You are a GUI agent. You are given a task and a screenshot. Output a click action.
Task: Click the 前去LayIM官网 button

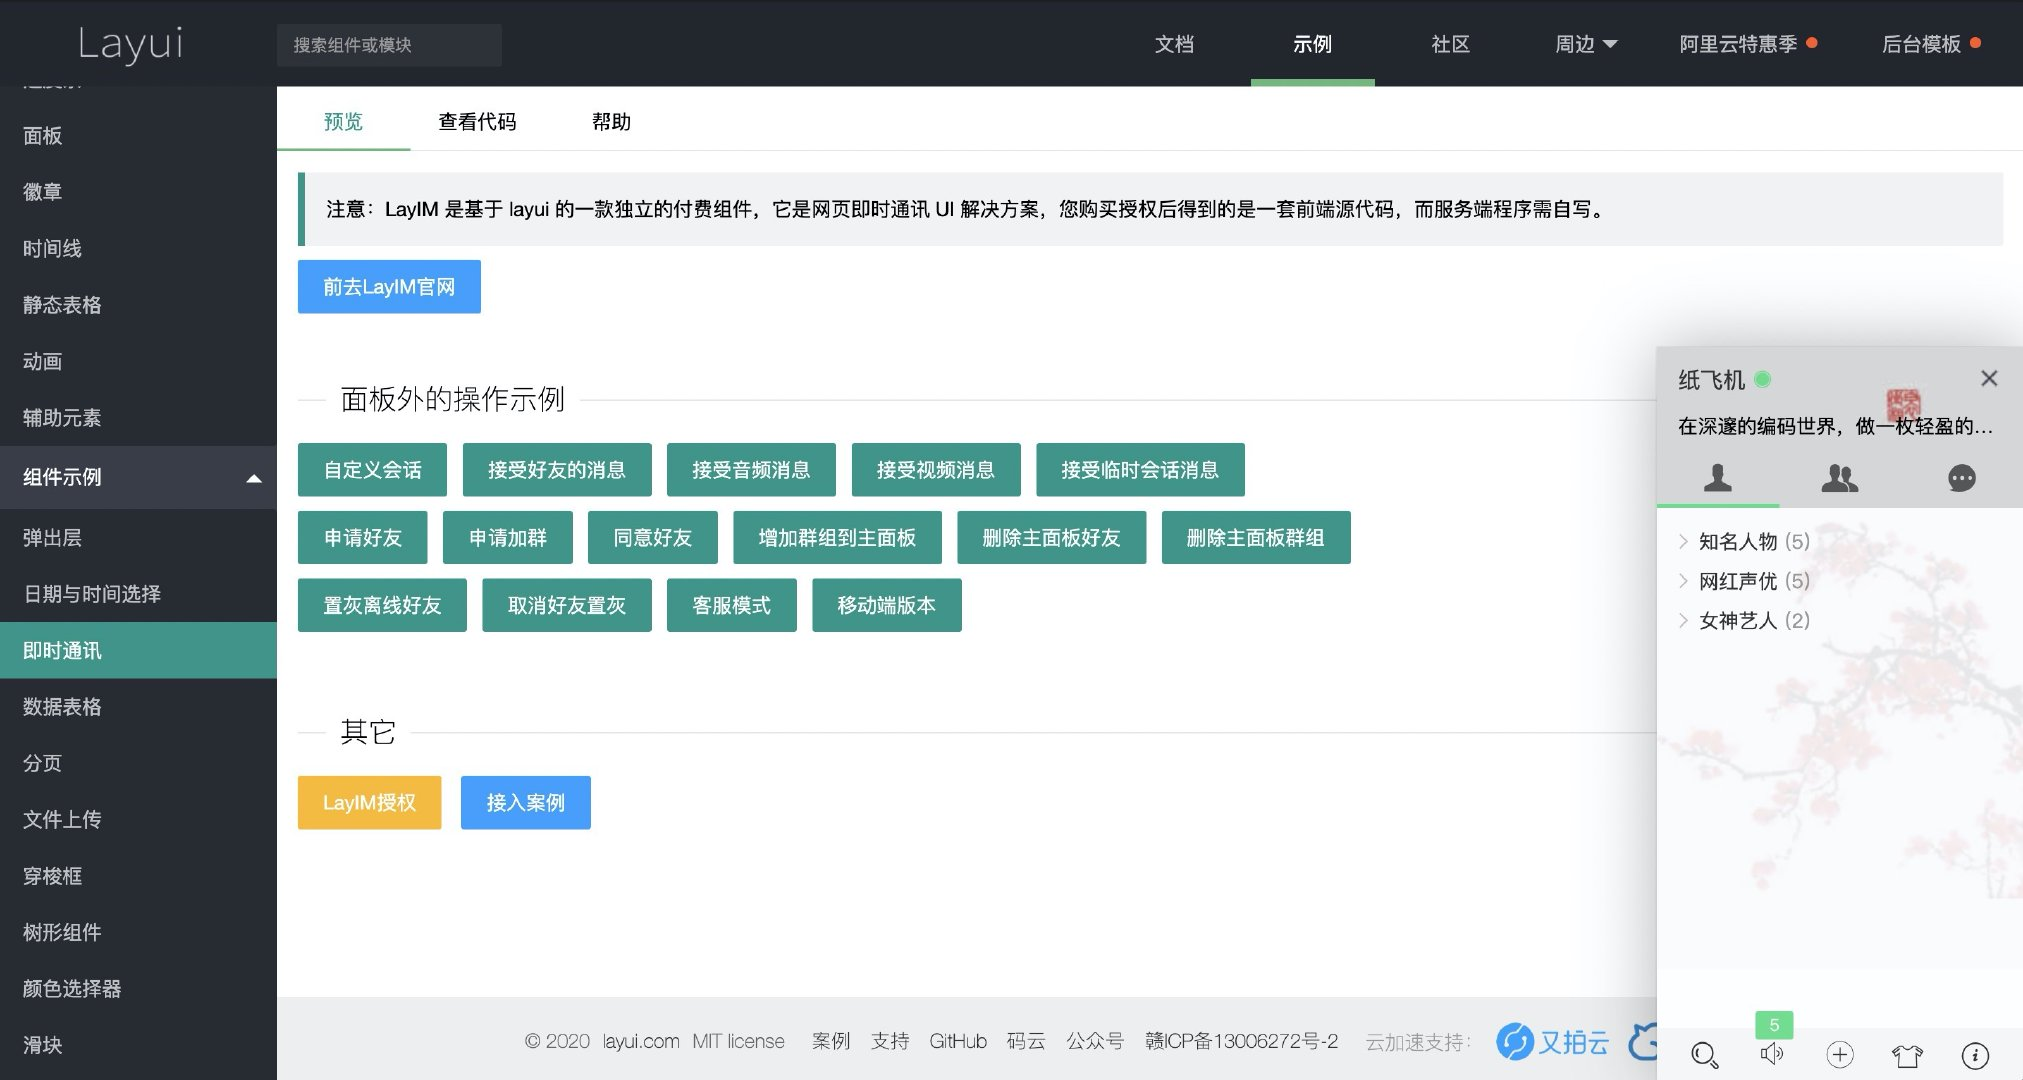(x=389, y=287)
